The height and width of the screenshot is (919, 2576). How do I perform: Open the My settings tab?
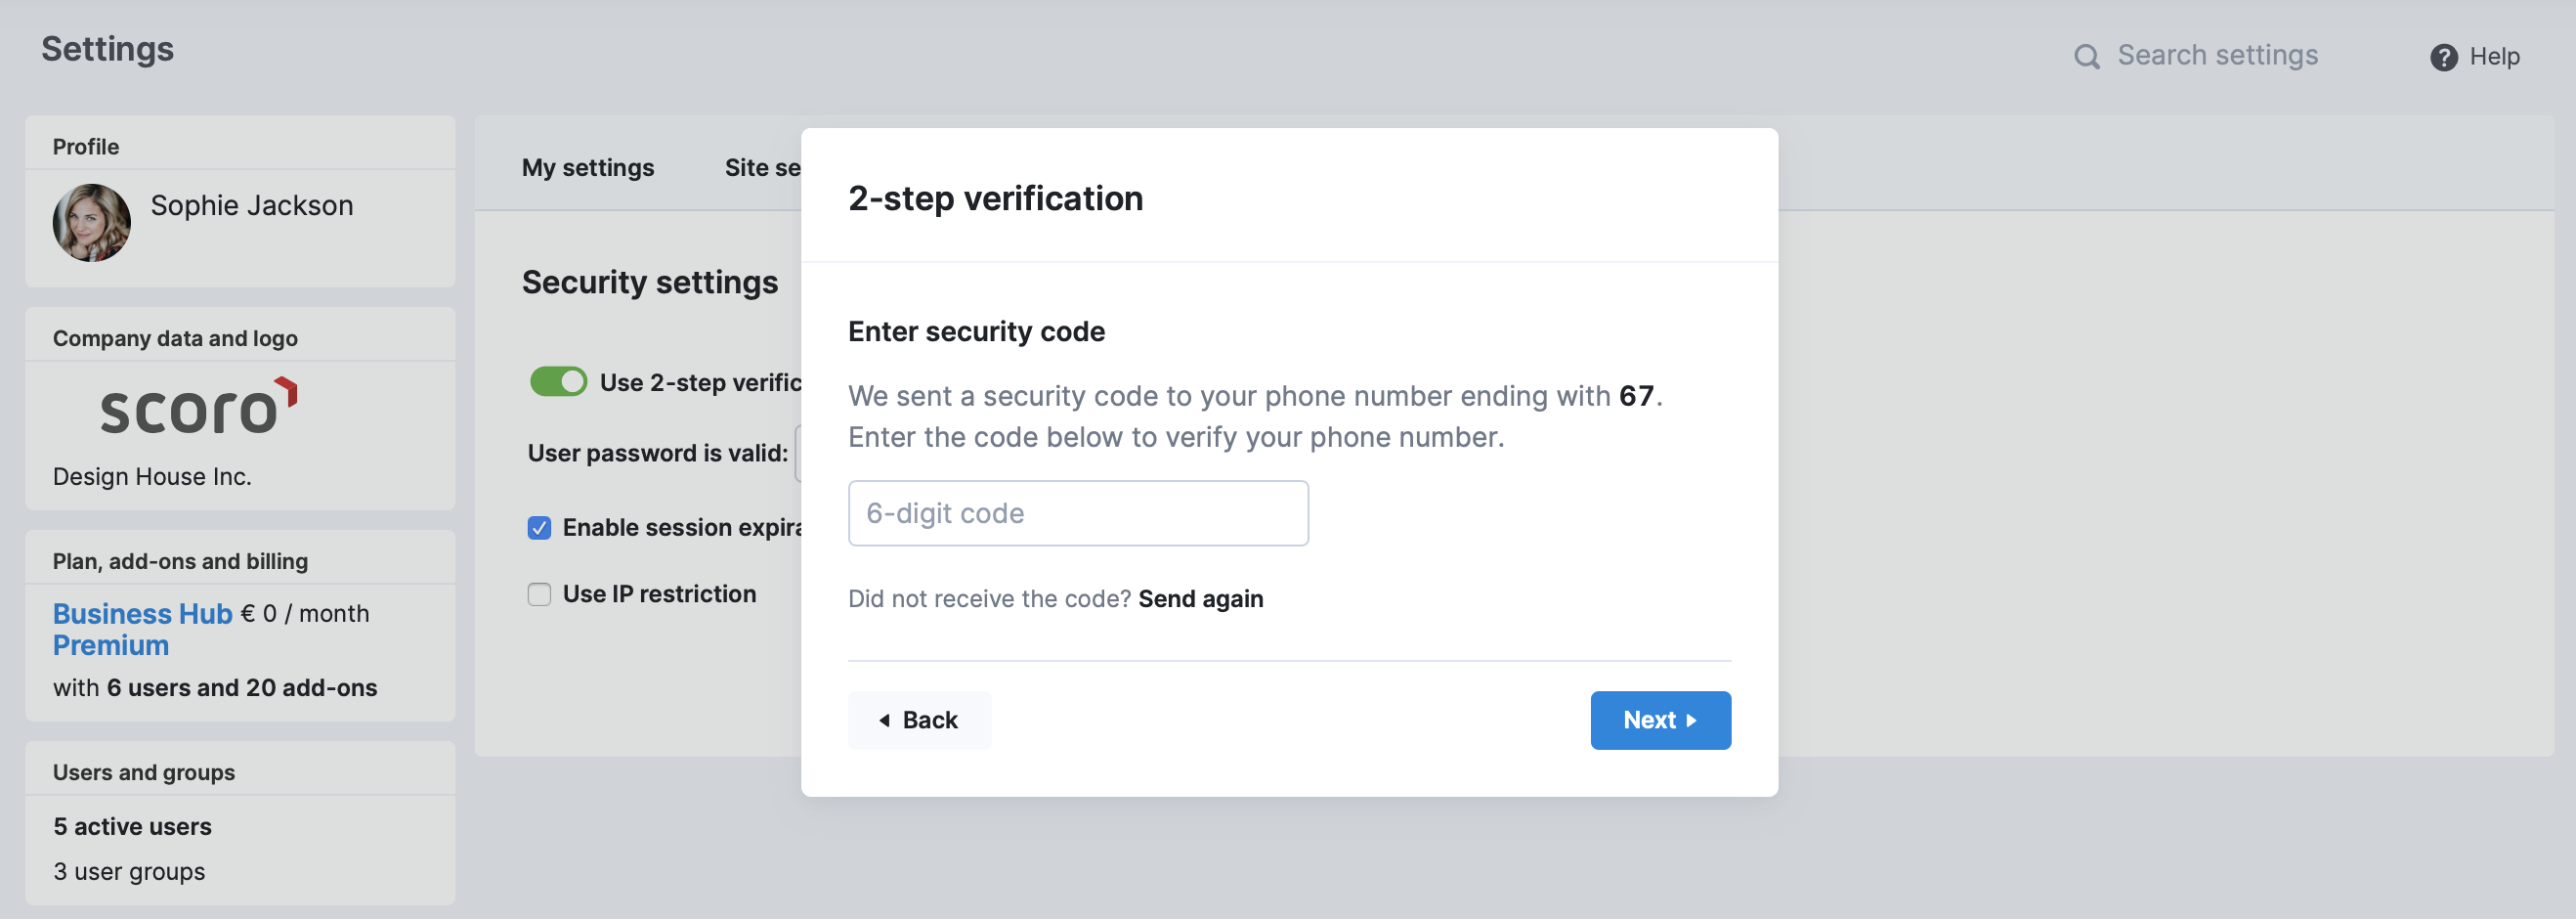588,167
